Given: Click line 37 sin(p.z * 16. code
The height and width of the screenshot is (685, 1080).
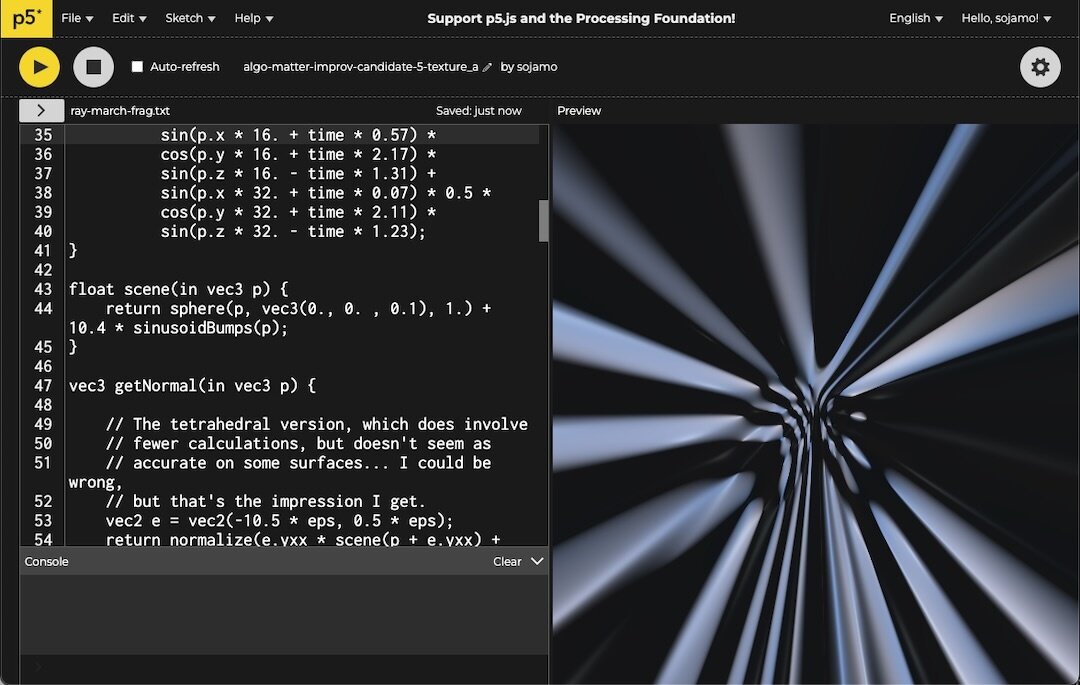Looking at the screenshot, I should click(x=298, y=173).
